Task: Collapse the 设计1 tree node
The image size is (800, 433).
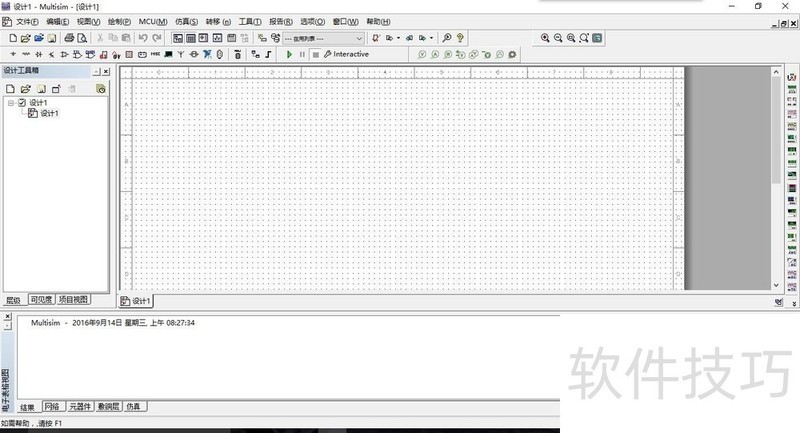Action: click(x=11, y=103)
